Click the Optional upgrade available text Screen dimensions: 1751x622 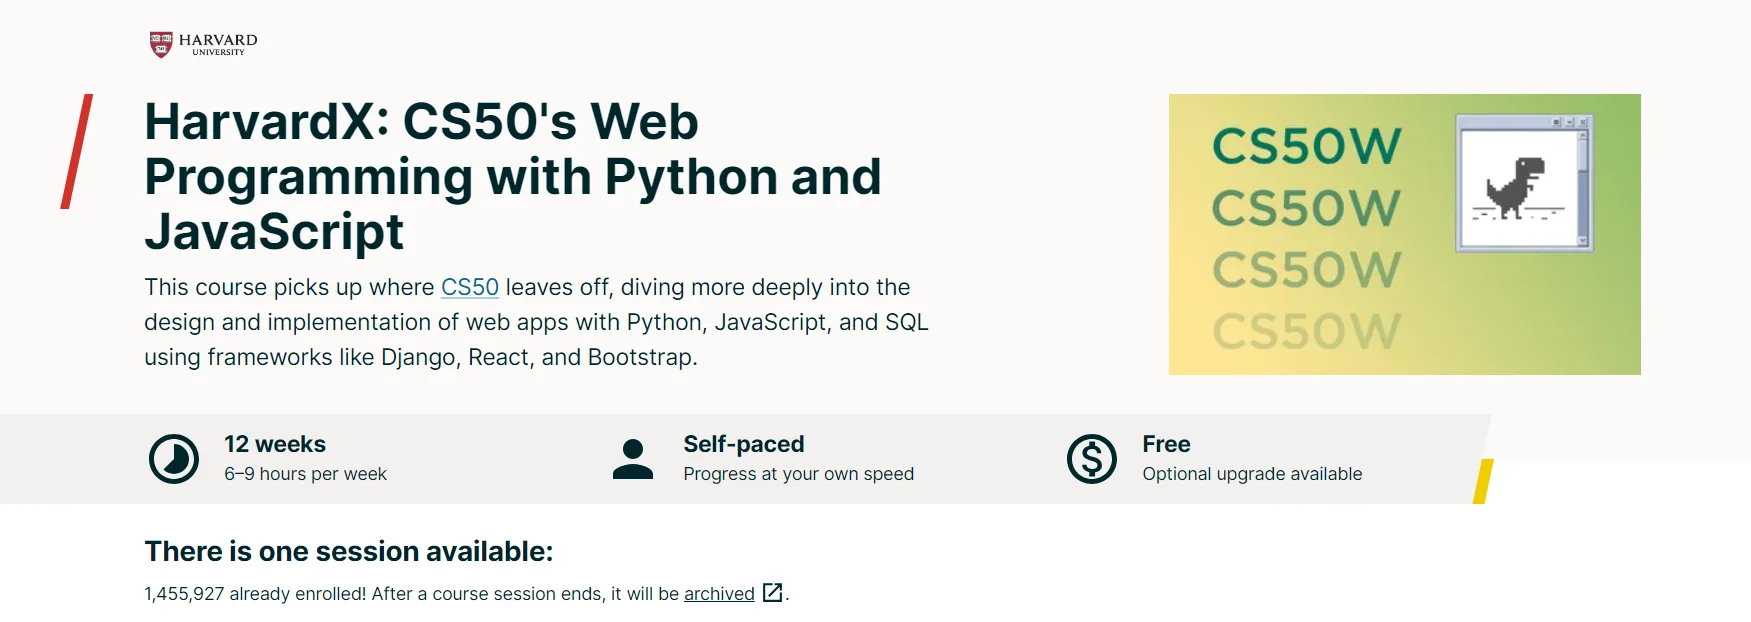pos(1252,474)
